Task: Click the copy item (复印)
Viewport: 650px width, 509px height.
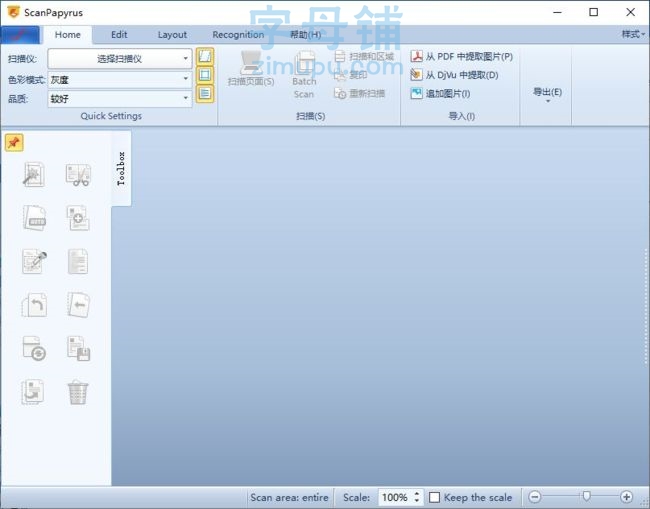Action: [351, 75]
